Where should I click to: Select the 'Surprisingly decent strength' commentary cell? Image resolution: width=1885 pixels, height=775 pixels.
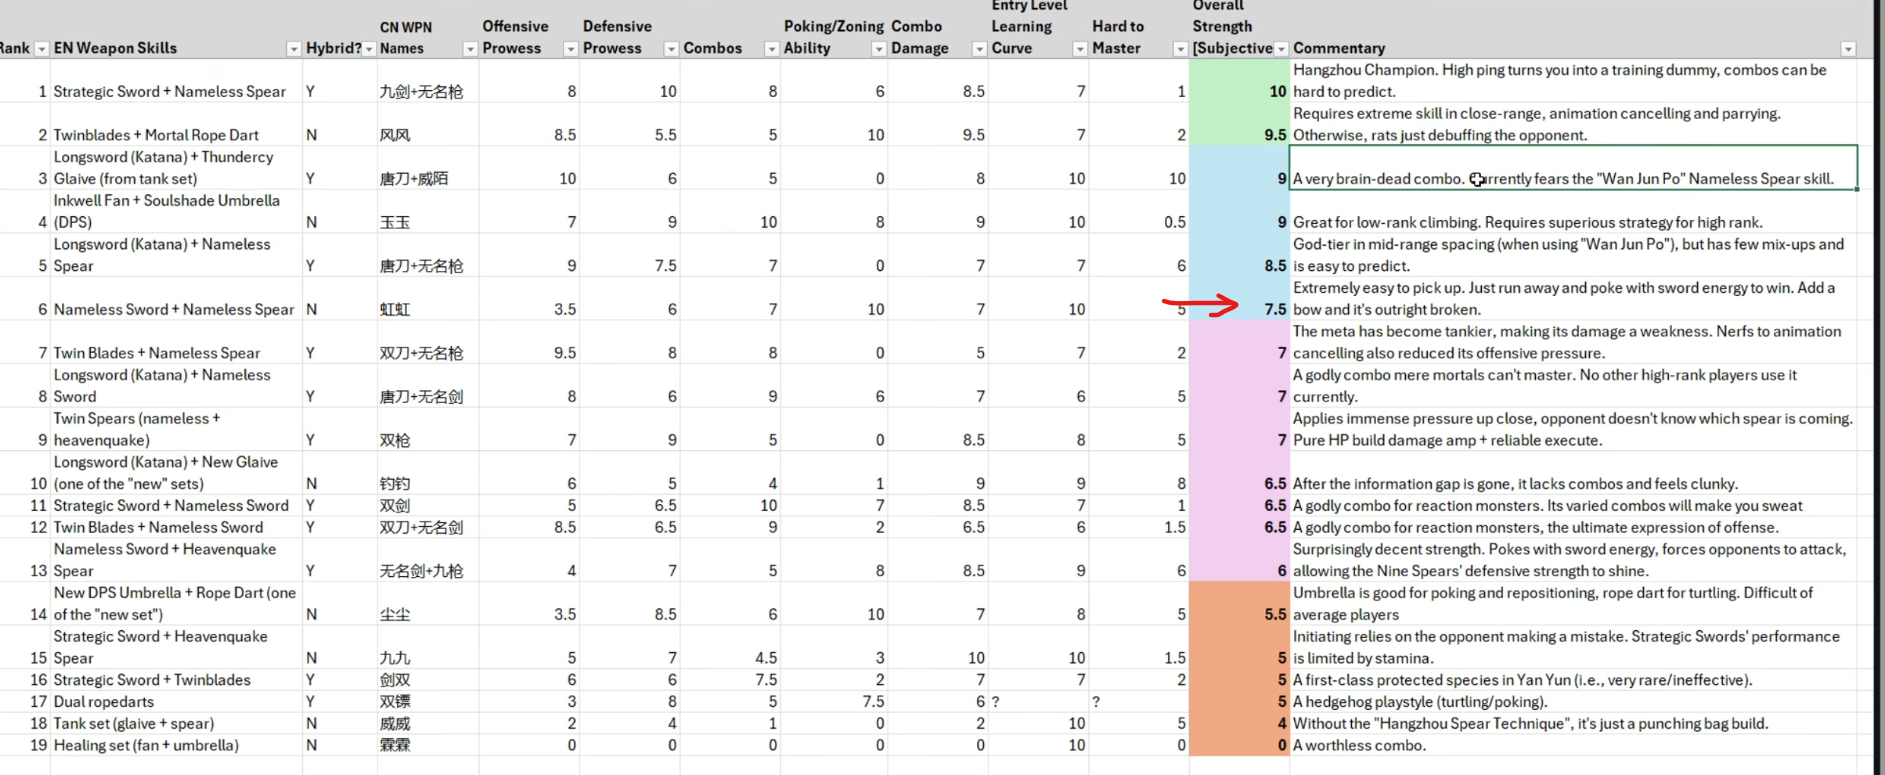click(x=1574, y=560)
